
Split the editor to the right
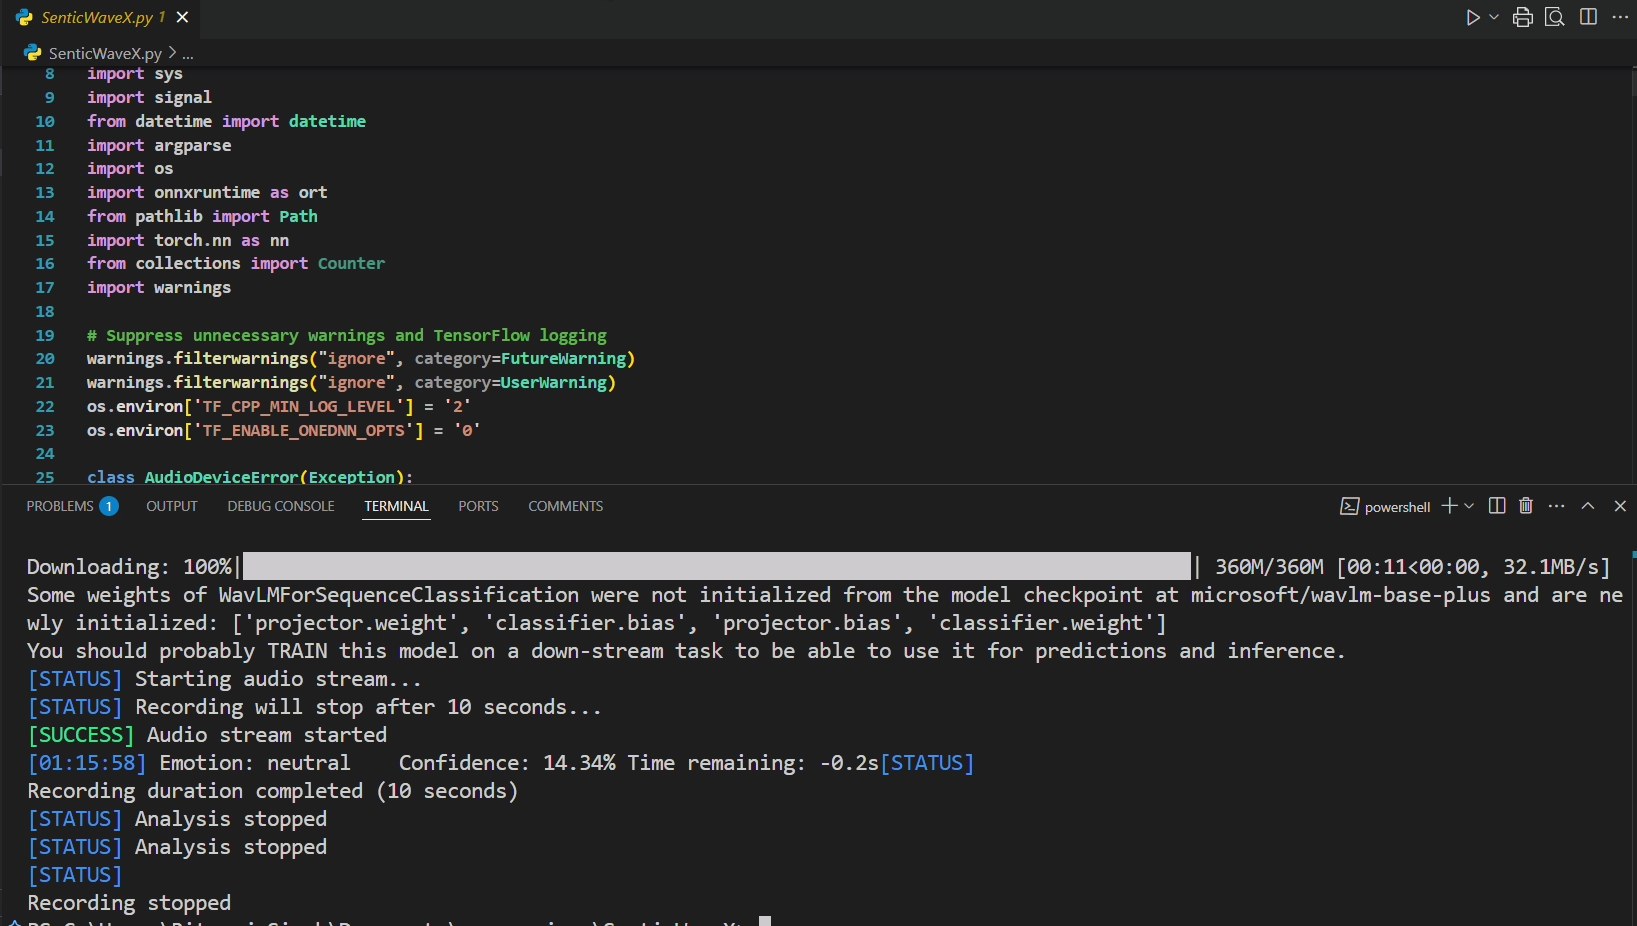(1588, 17)
